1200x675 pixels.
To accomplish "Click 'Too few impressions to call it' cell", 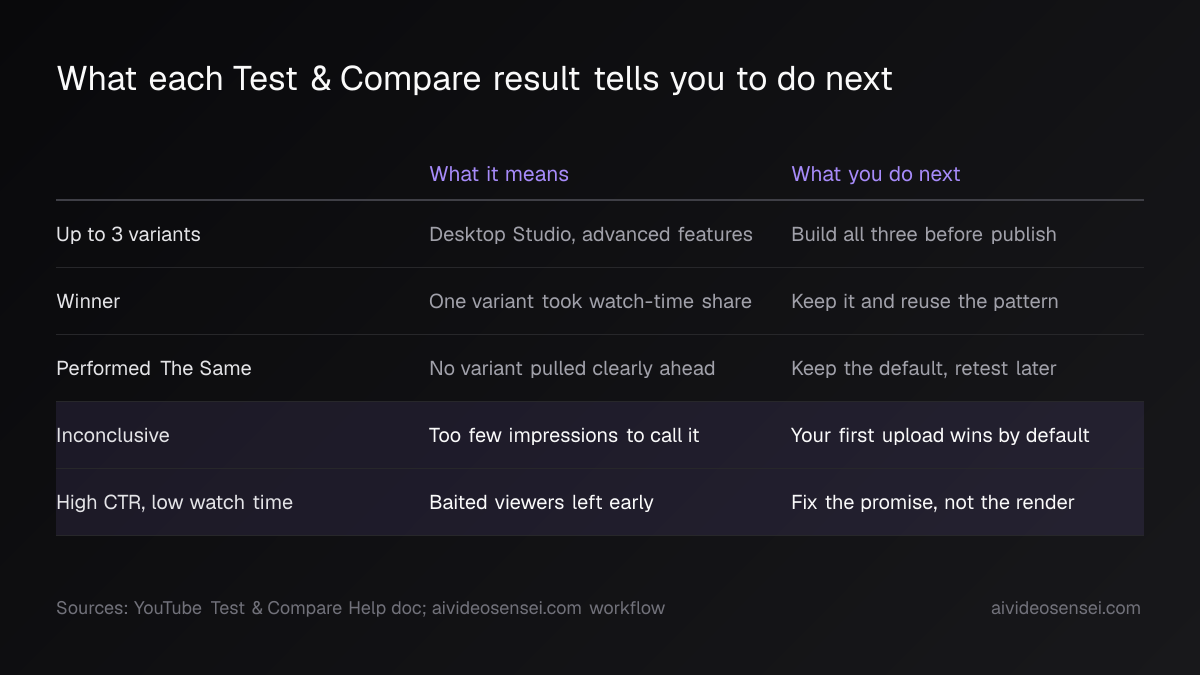I will point(564,435).
